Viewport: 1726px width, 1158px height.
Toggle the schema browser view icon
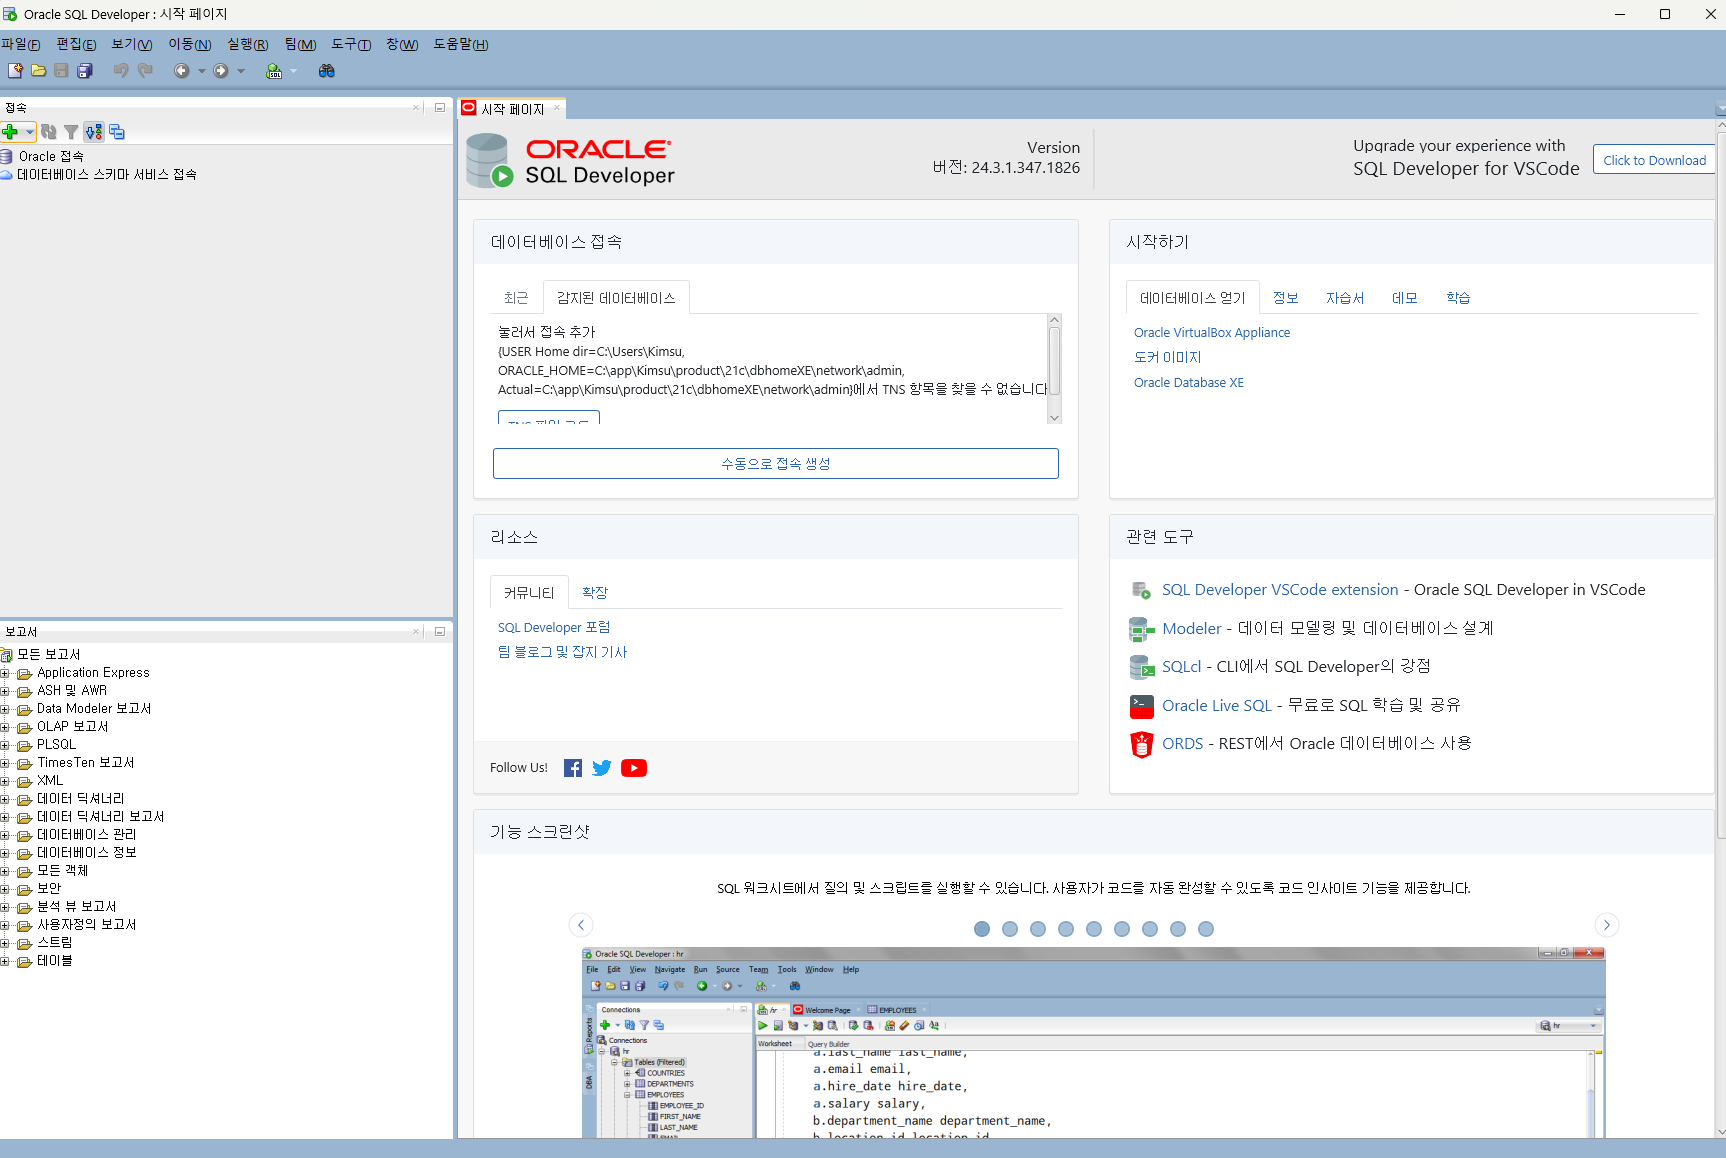click(x=94, y=132)
